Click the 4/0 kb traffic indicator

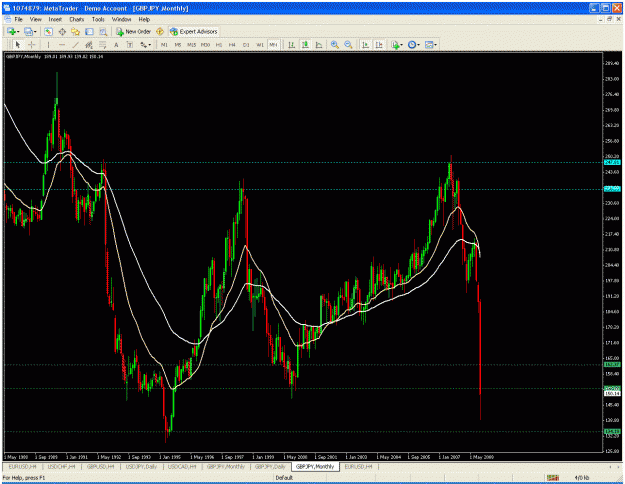coord(582,477)
